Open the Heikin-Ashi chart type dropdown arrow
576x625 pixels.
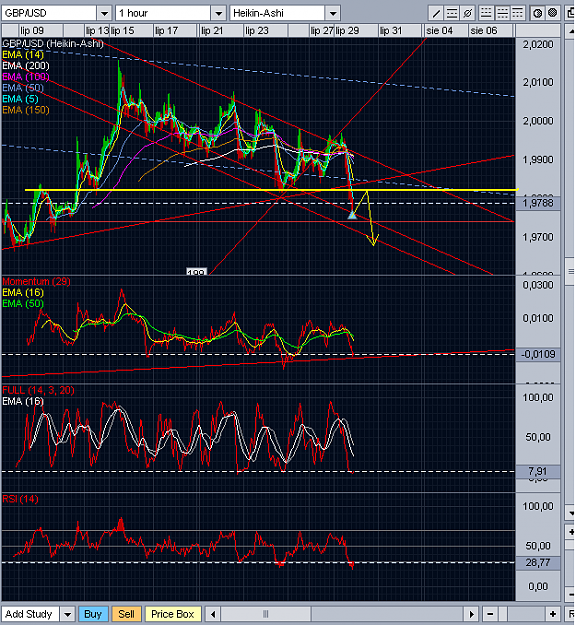tap(333, 13)
